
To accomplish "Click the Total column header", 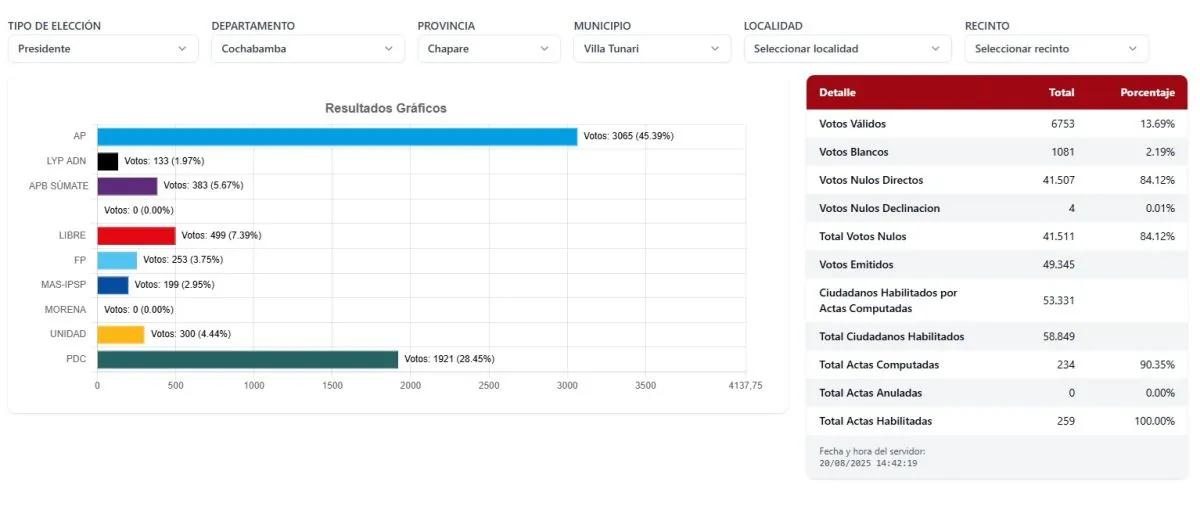I will tap(1061, 93).
